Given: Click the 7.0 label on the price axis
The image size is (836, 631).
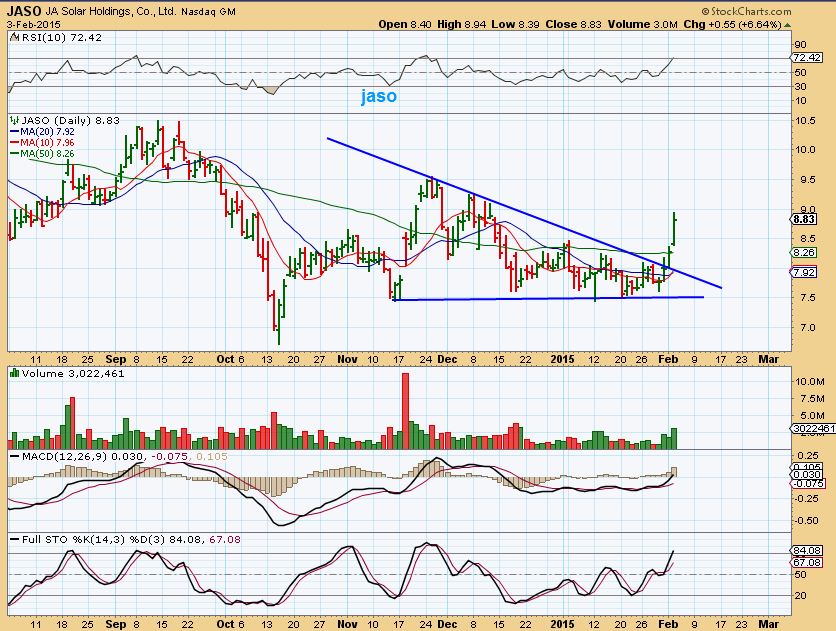Looking at the screenshot, I should (807, 328).
